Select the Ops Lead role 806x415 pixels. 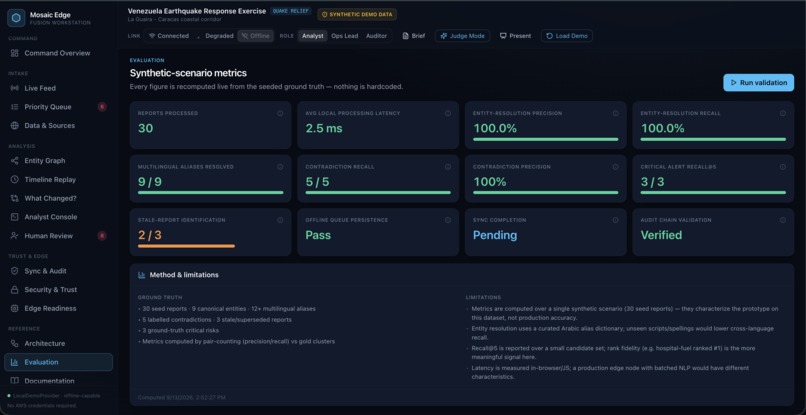pyautogui.click(x=344, y=36)
